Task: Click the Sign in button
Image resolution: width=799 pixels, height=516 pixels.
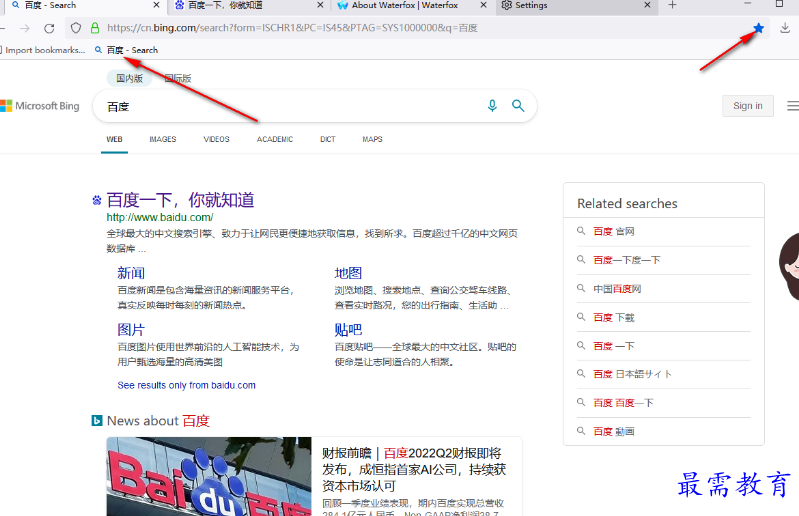Action: pyautogui.click(x=747, y=106)
